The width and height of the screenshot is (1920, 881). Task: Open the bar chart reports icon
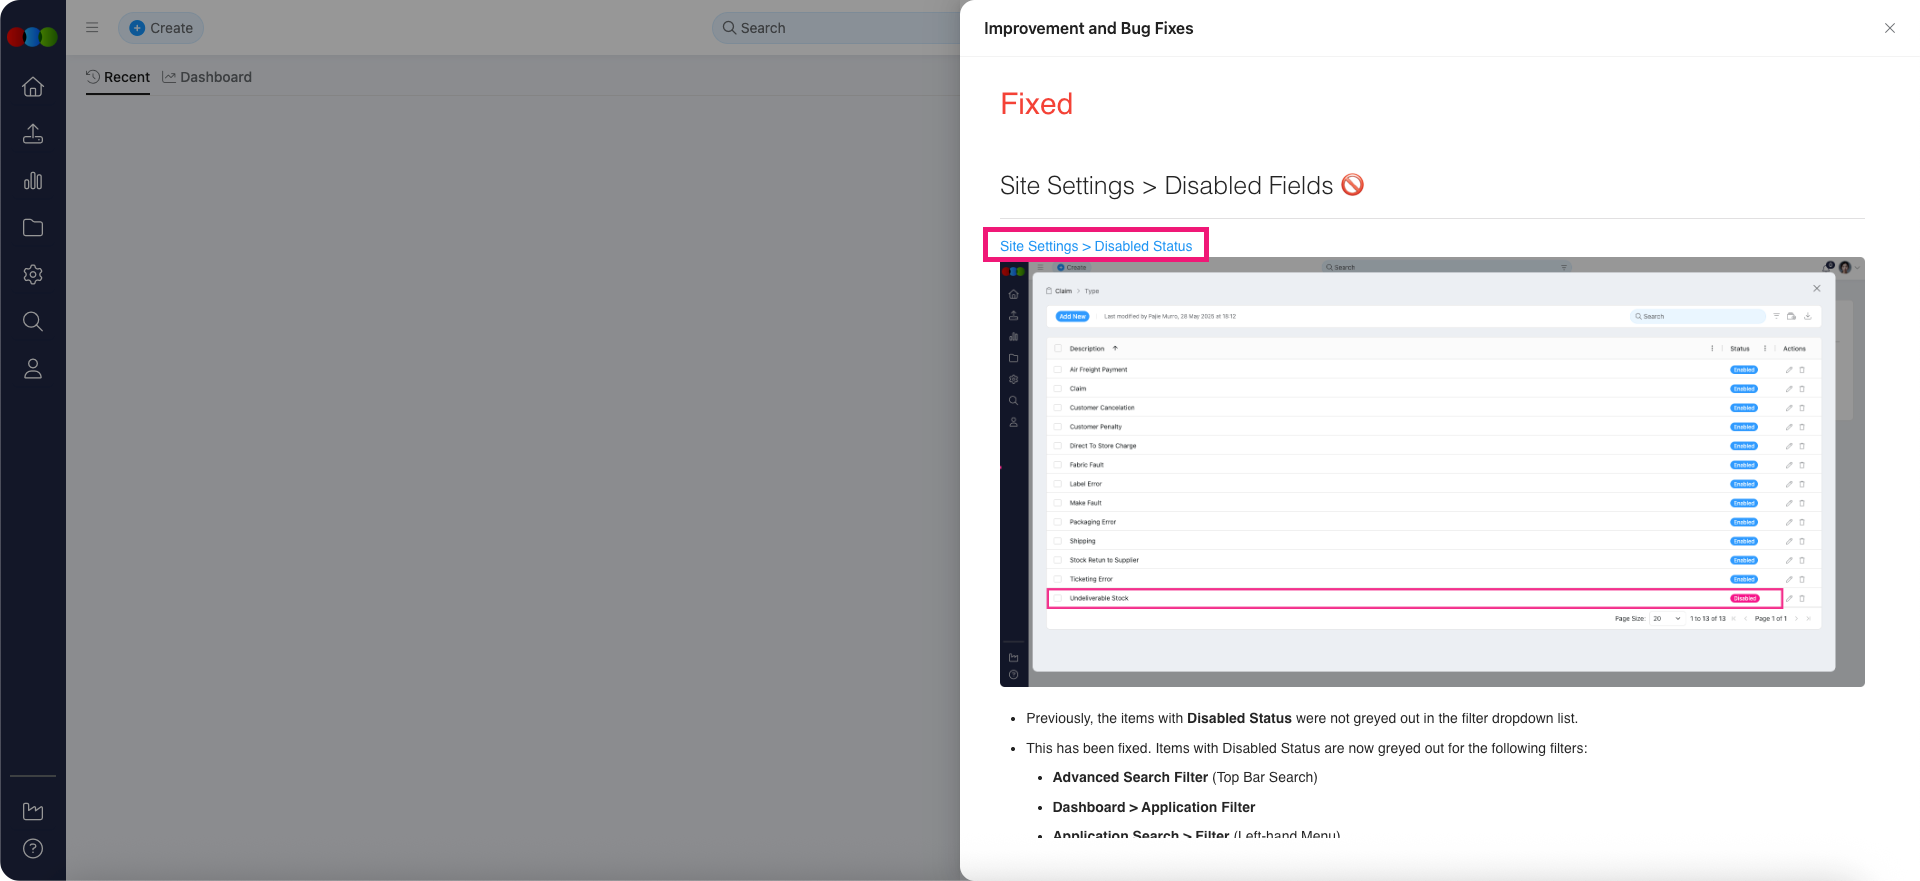click(x=33, y=181)
